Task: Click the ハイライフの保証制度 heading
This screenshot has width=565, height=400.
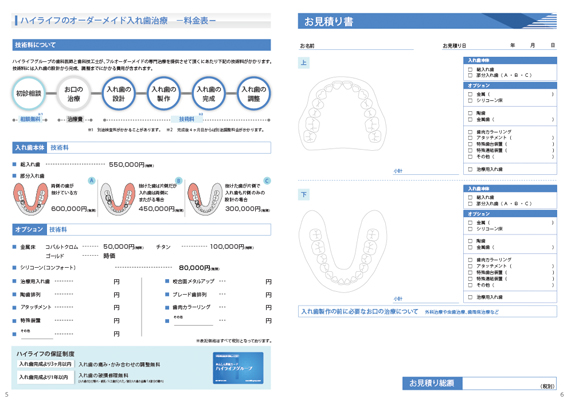Action: (45, 354)
